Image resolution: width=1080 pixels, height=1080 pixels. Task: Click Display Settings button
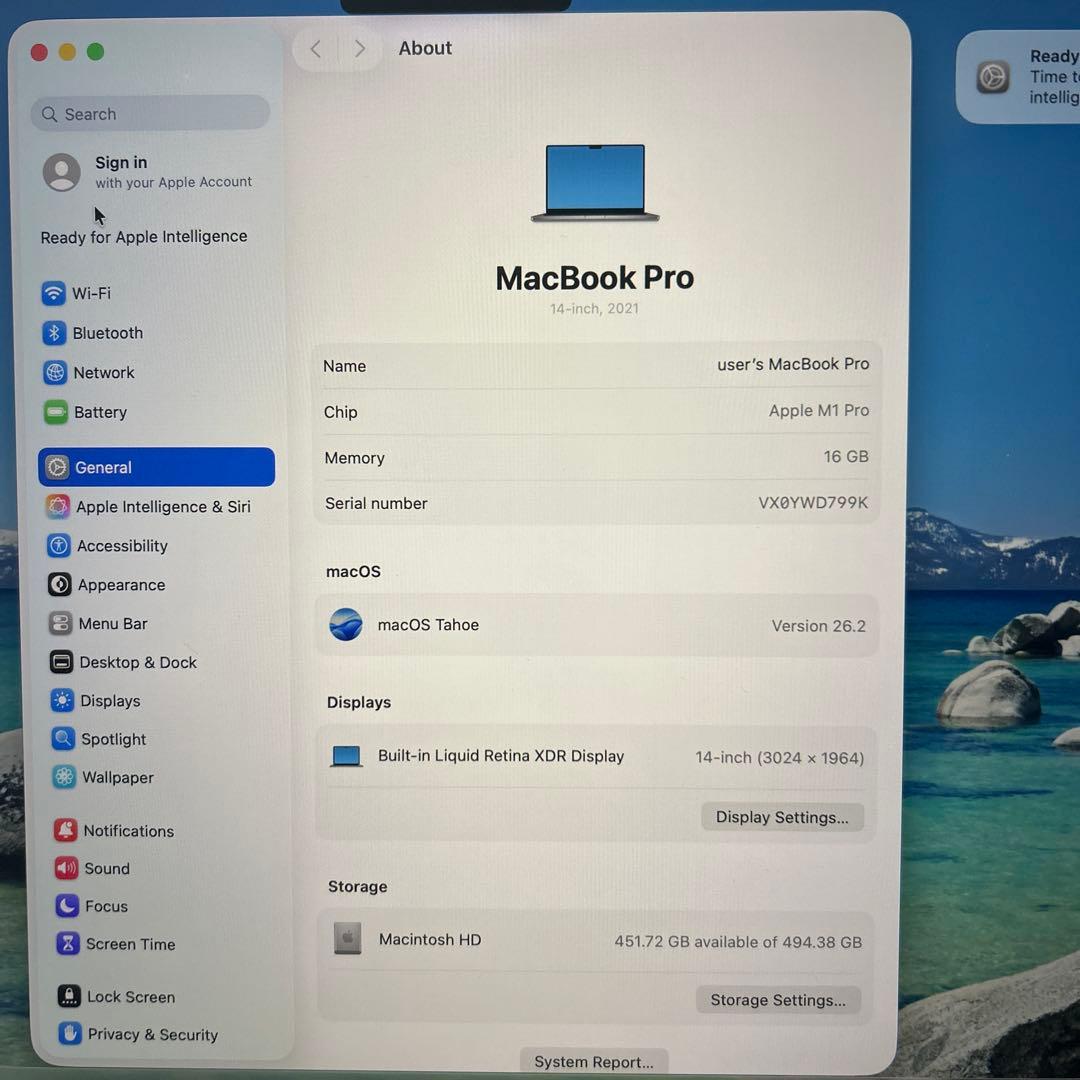coord(783,817)
